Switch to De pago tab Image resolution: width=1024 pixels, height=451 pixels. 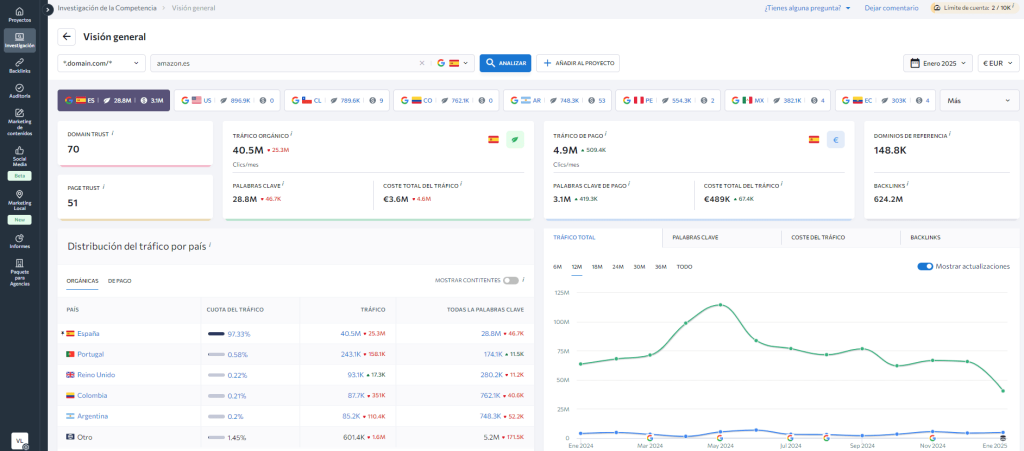(x=120, y=280)
